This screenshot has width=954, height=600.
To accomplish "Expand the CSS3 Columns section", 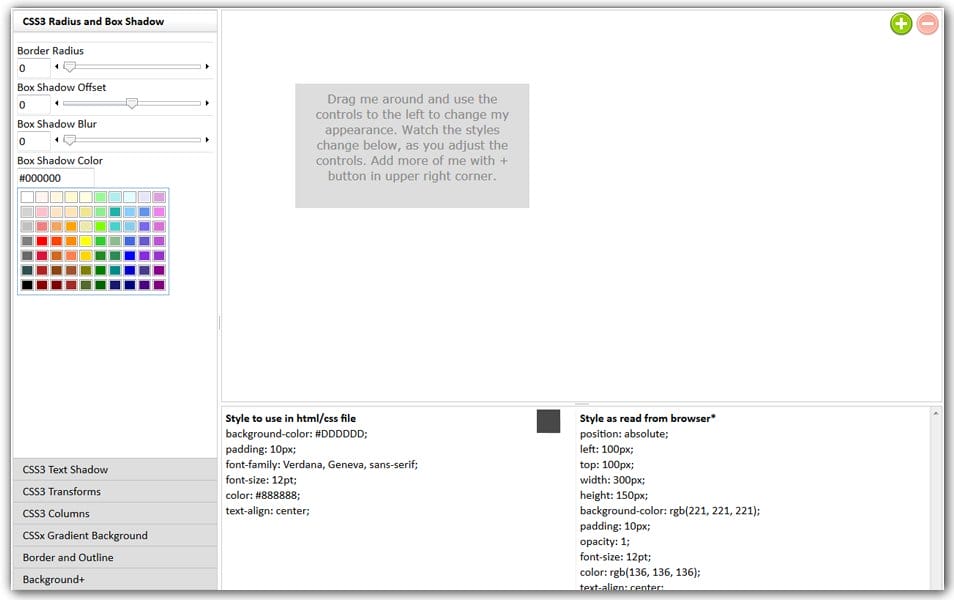I will tap(114, 514).
